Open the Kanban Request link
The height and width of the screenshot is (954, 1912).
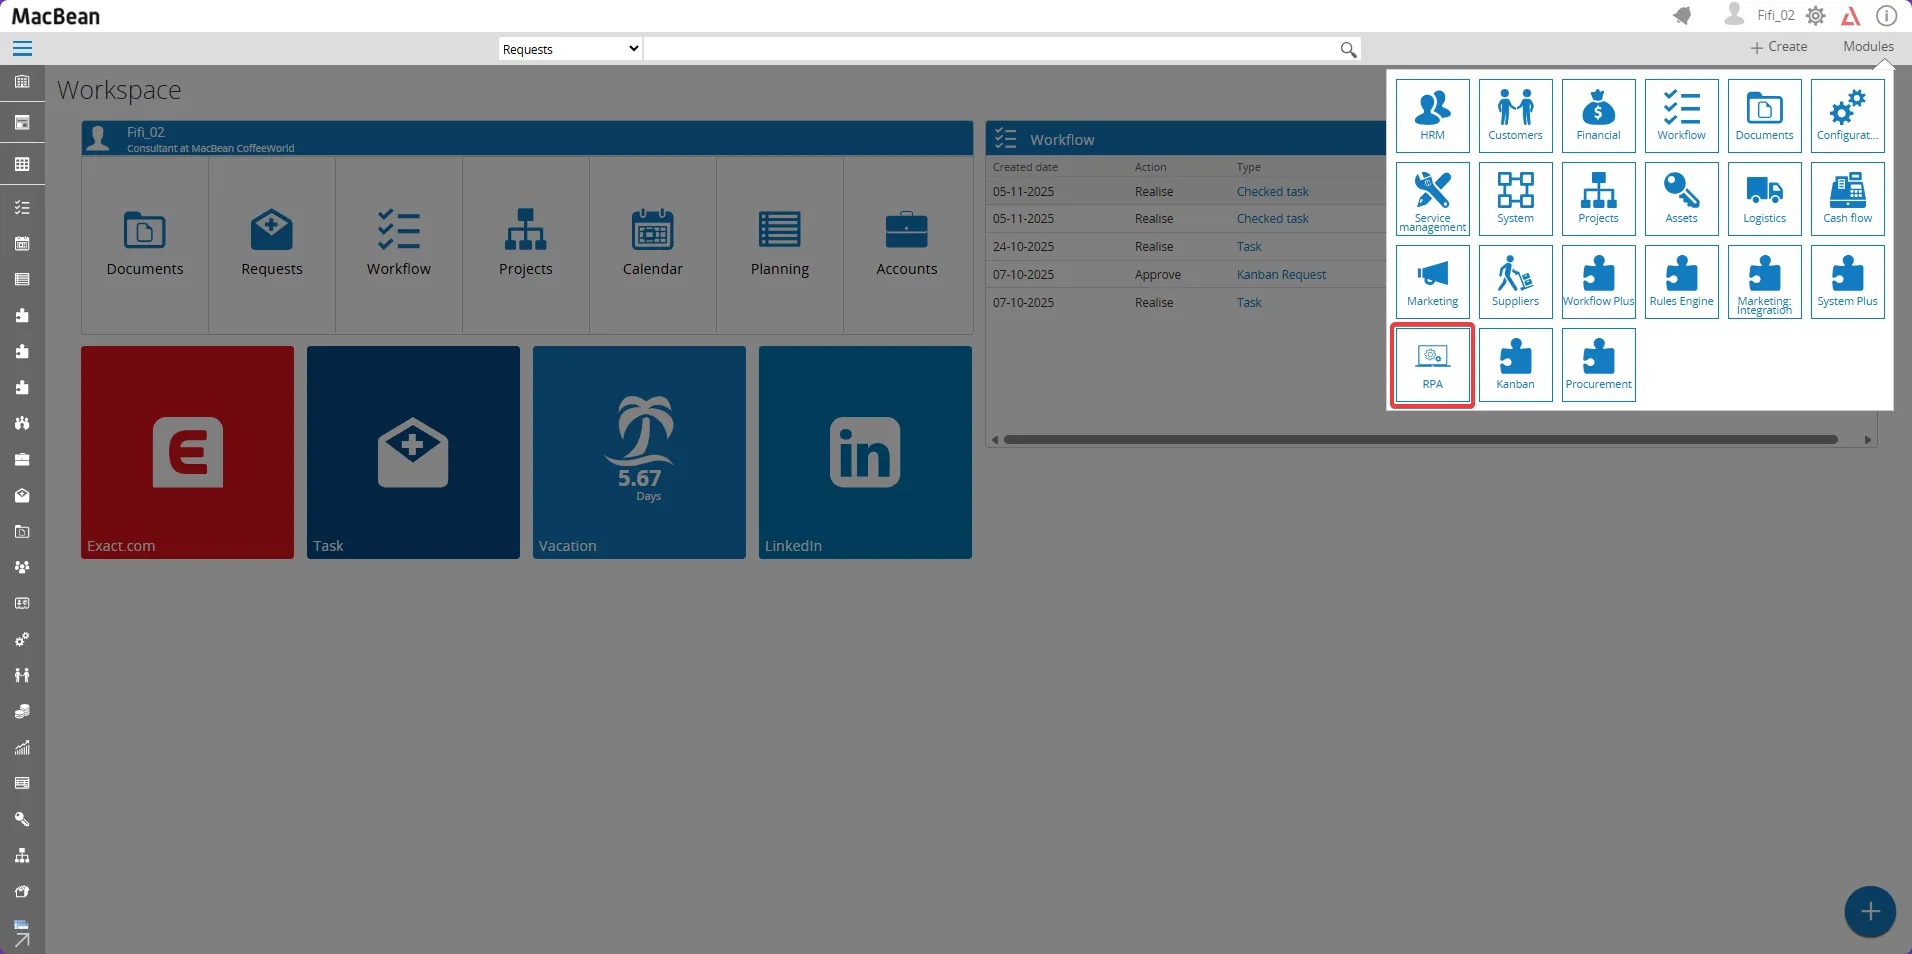click(x=1281, y=275)
